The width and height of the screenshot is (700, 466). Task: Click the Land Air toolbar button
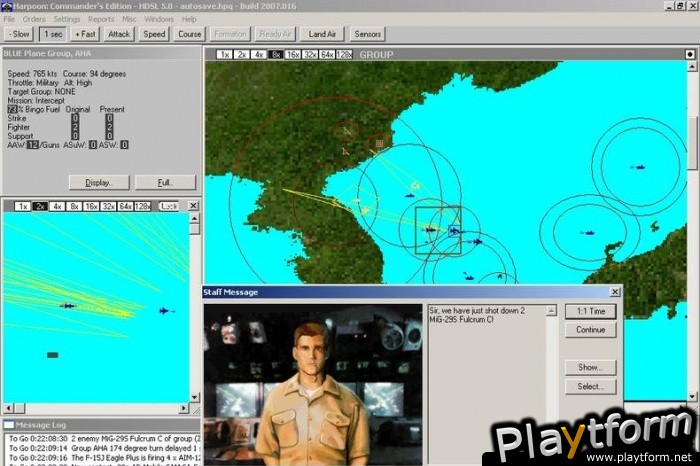tap(322, 34)
